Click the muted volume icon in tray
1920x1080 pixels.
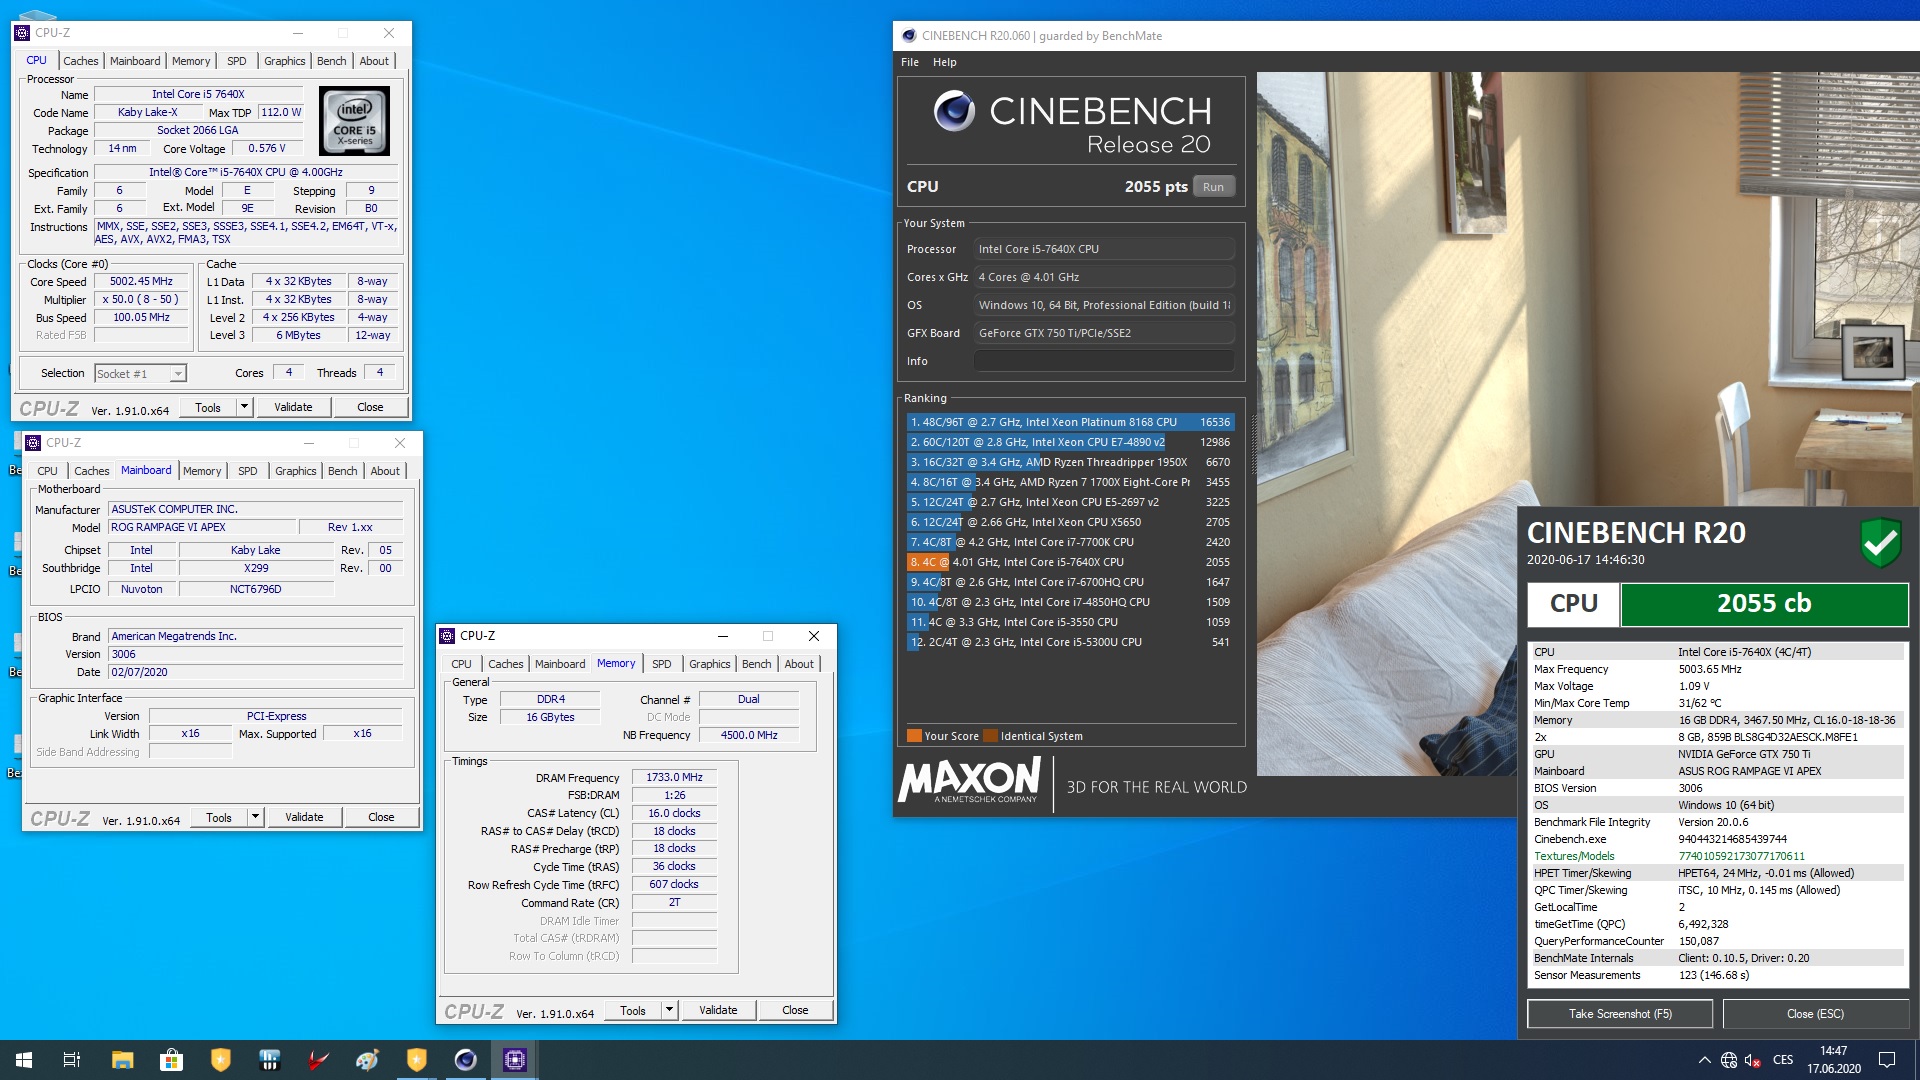click(1752, 1060)
